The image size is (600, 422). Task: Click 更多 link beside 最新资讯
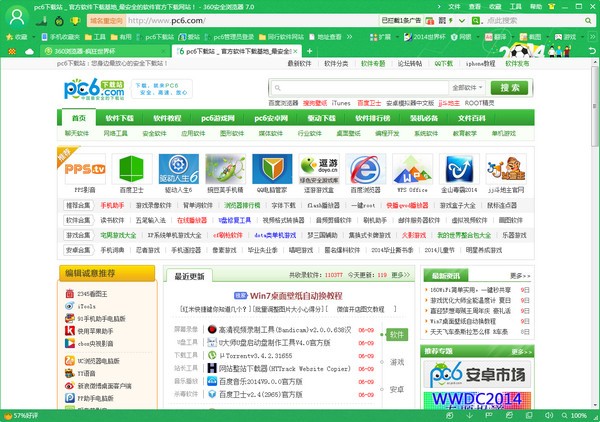coord(520,275)
